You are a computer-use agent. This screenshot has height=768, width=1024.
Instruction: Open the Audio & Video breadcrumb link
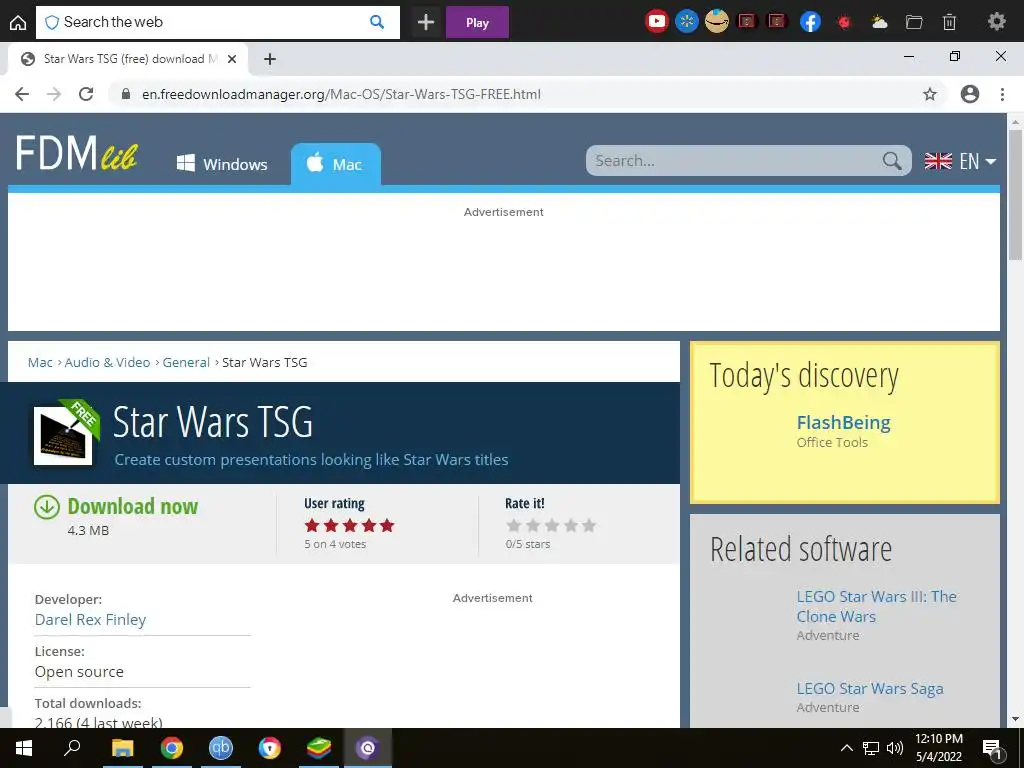(107, 362)
